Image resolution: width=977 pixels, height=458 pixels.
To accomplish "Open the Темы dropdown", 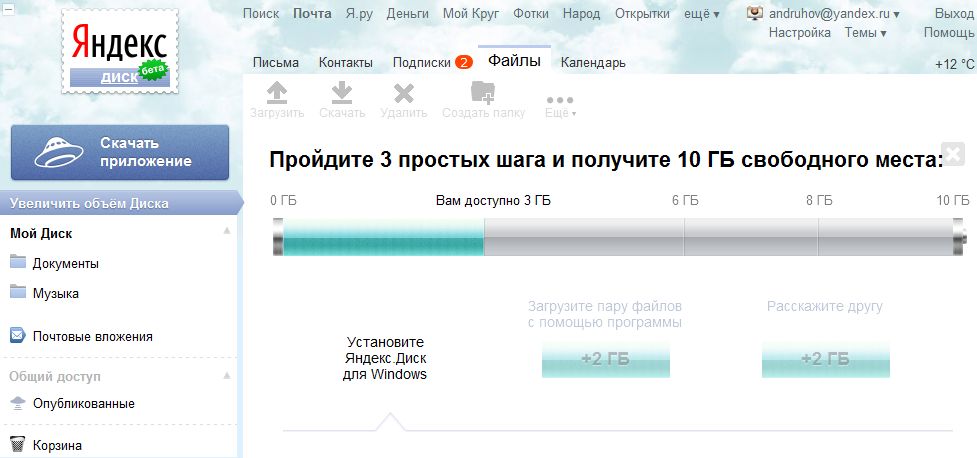I will point(865,33).
